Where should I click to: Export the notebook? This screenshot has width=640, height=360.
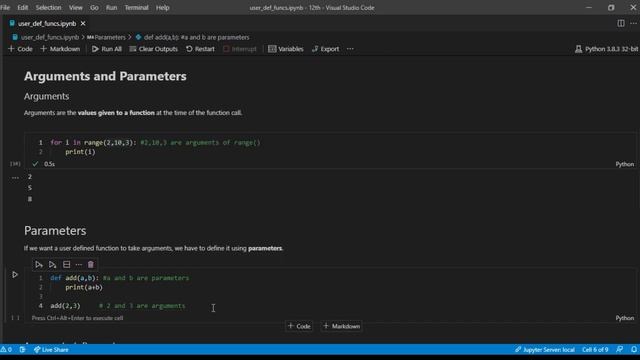[x=325, y=49]
